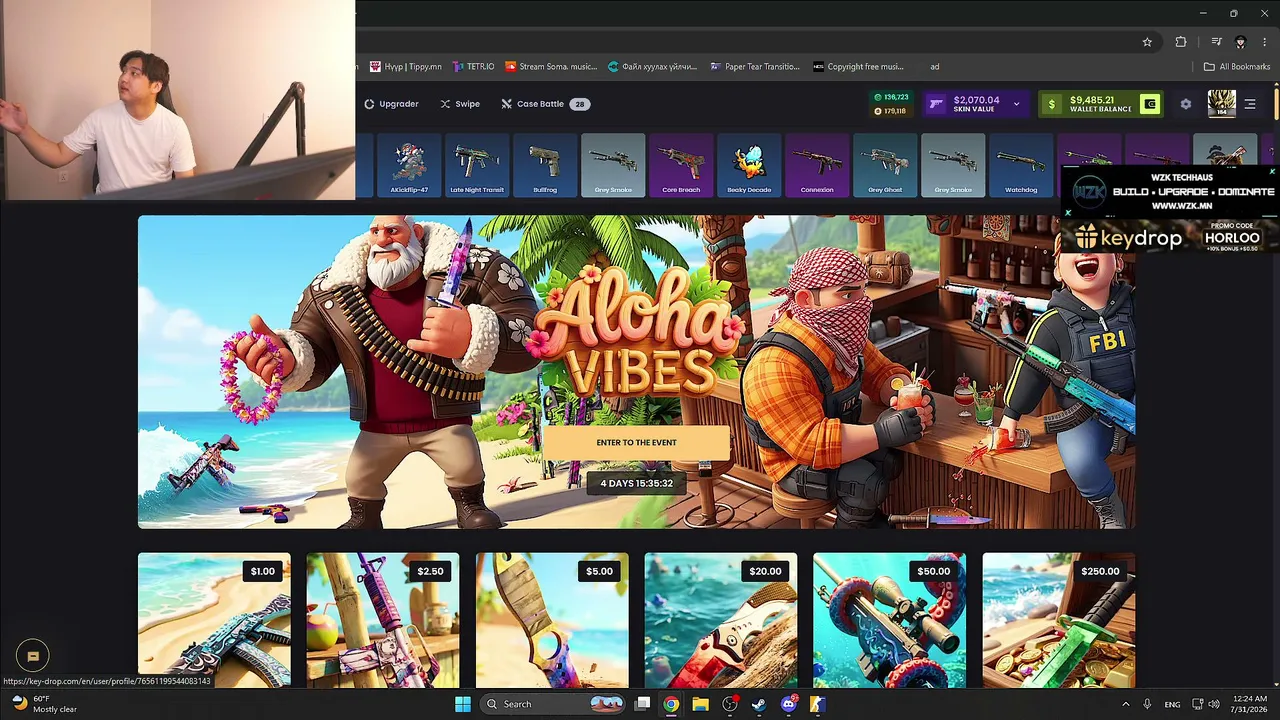Click the green G deposit icon
This screenshot has width=1280, height=720.
1150,103
